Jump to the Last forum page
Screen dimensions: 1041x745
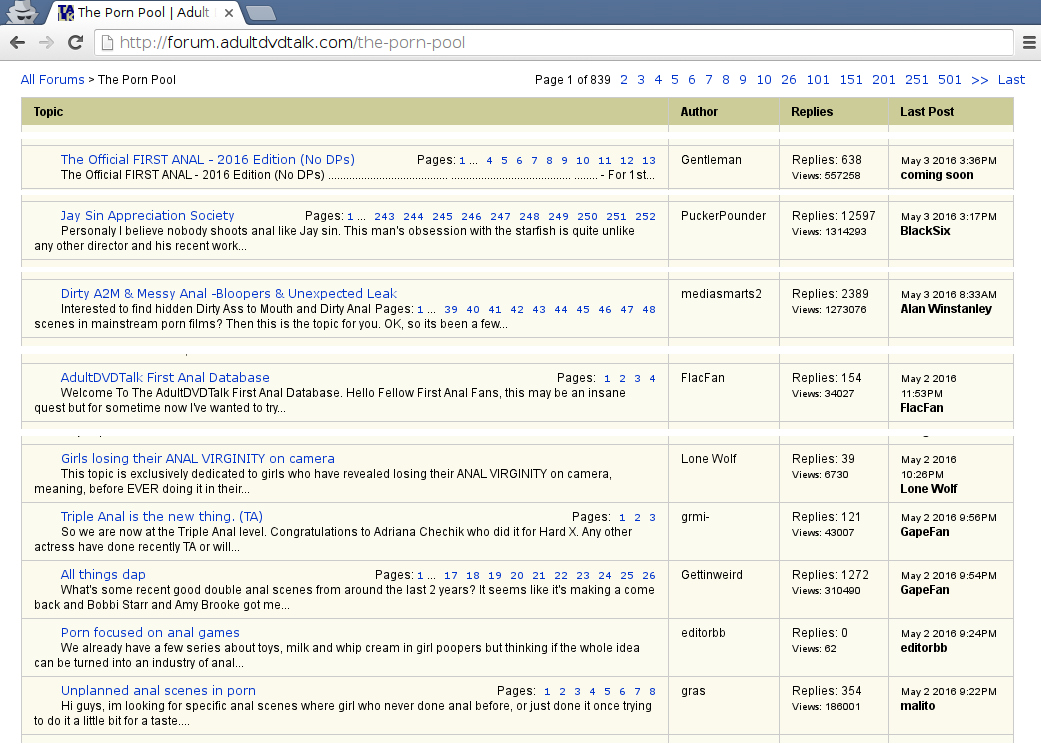tap(1011, 80)
